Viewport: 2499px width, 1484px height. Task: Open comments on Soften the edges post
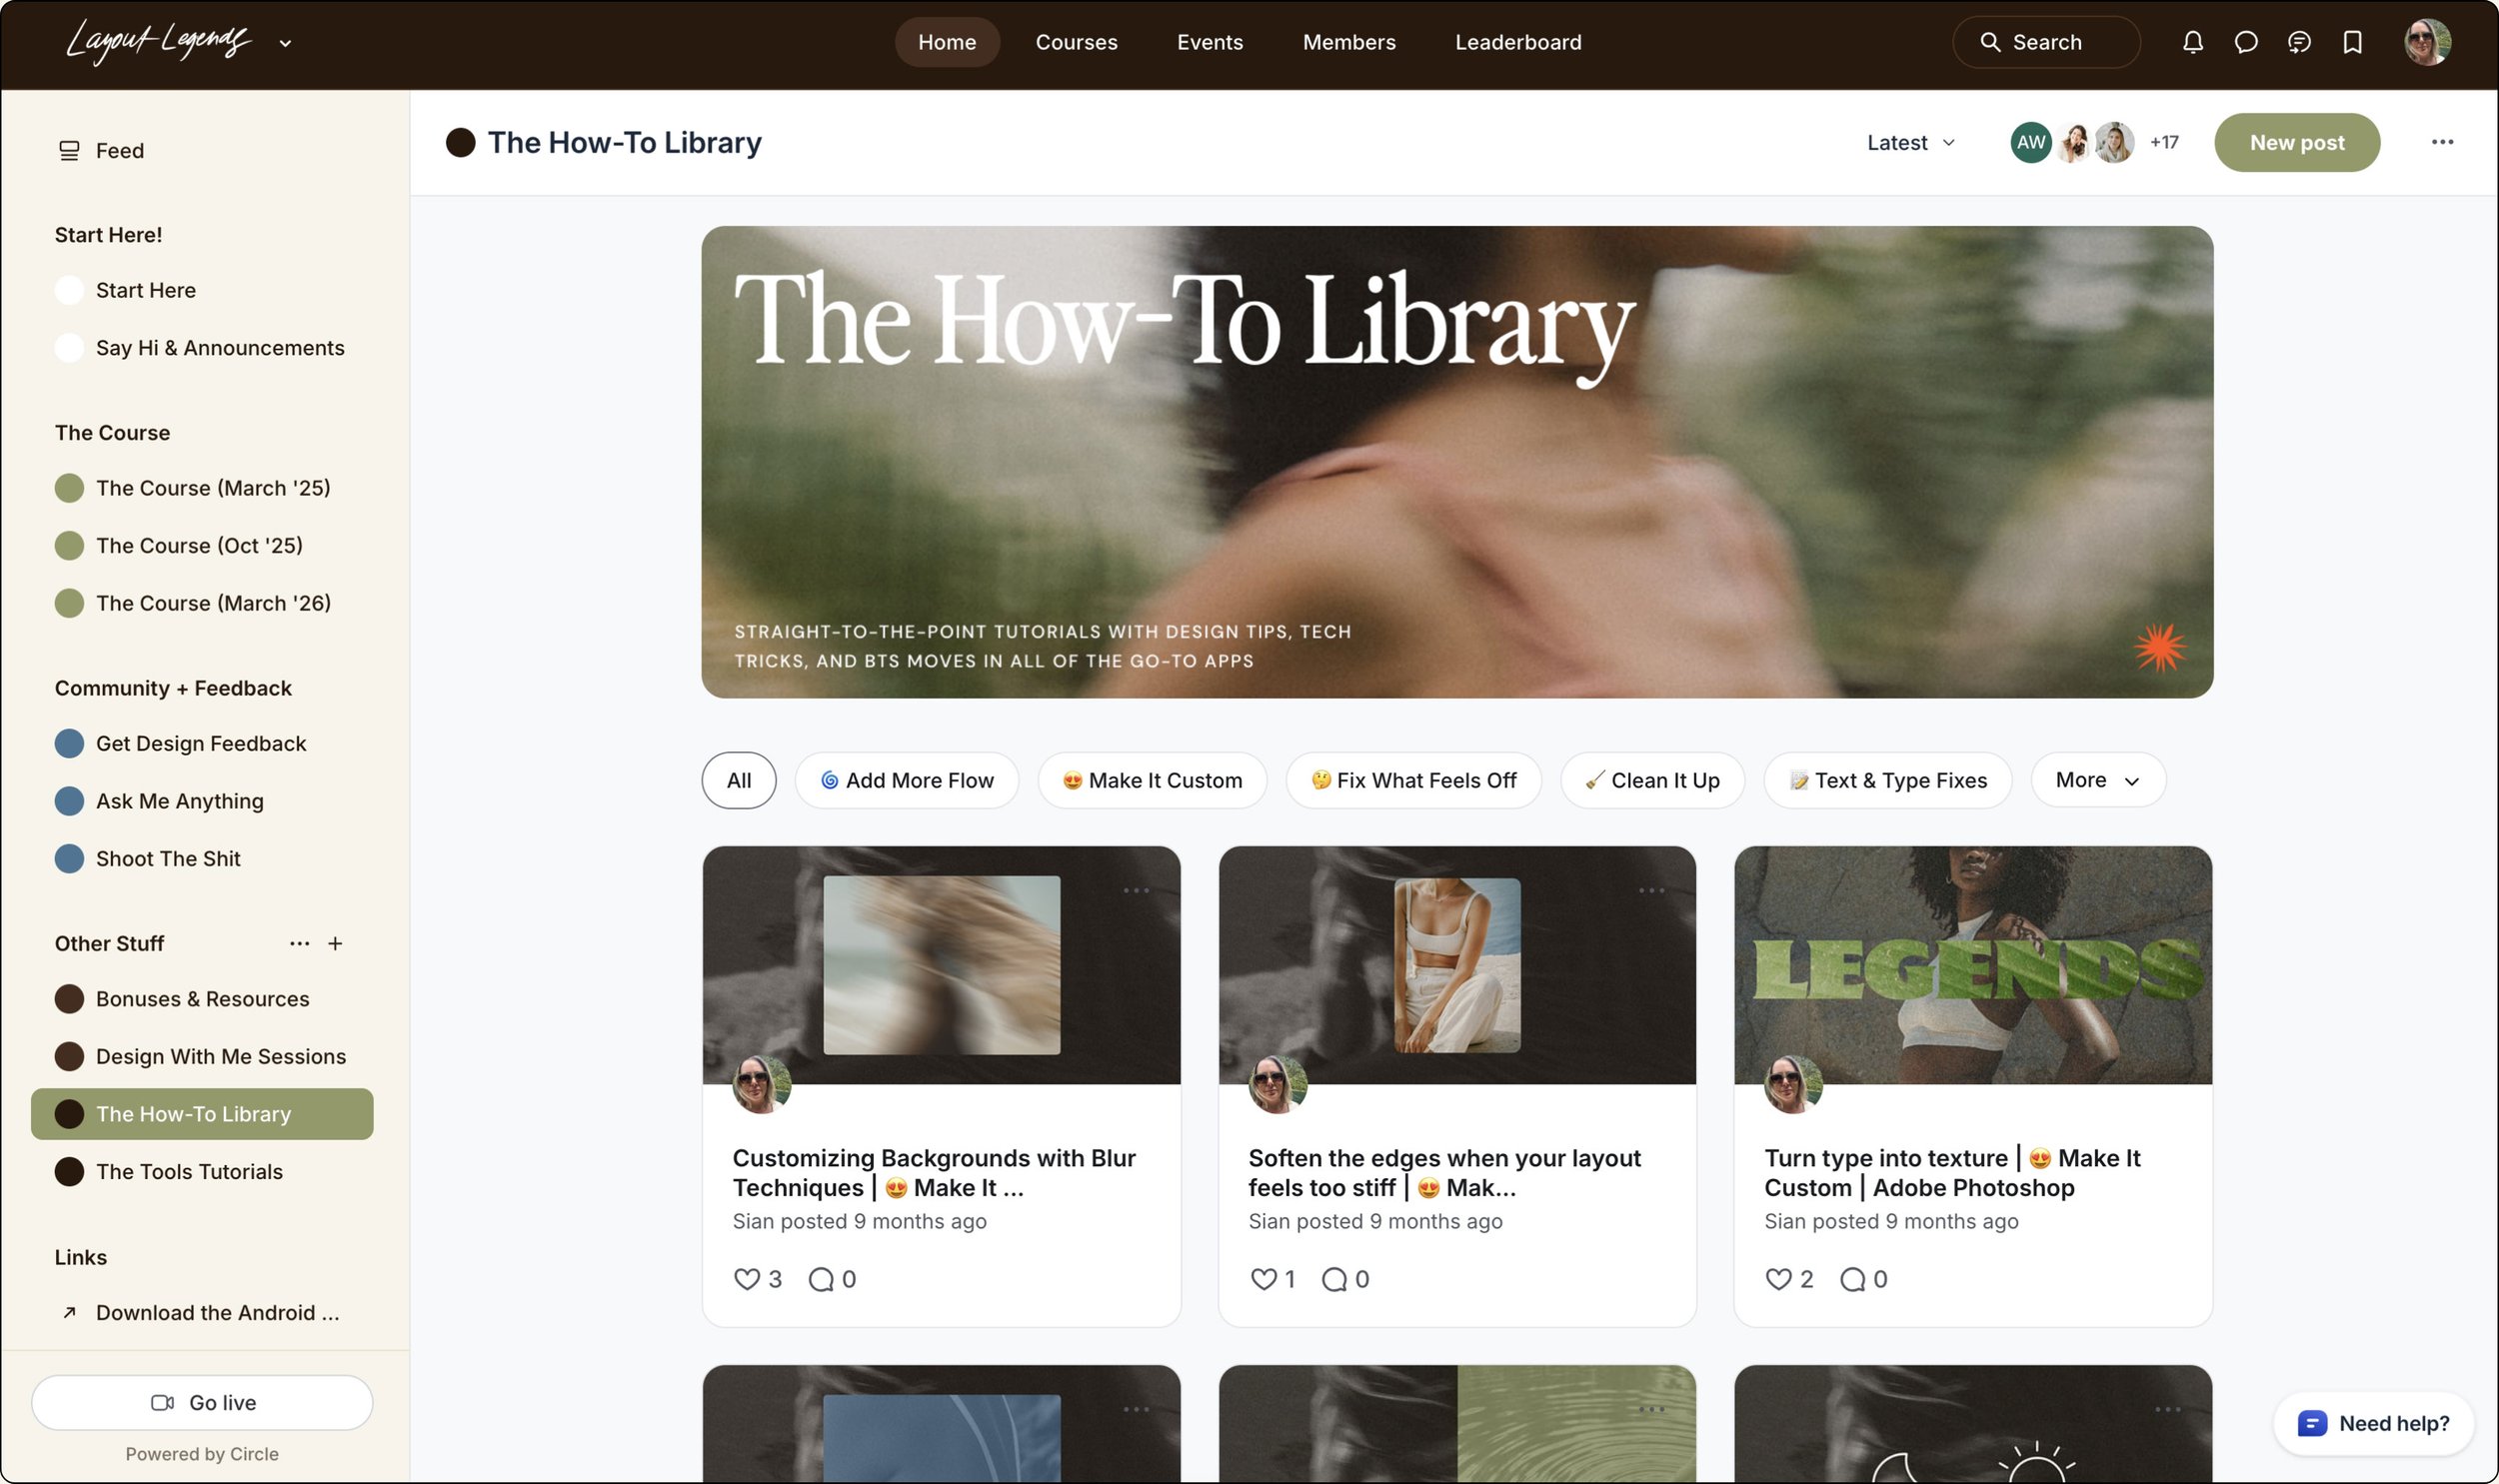pyautogui.click(x=1334, y=1279)
